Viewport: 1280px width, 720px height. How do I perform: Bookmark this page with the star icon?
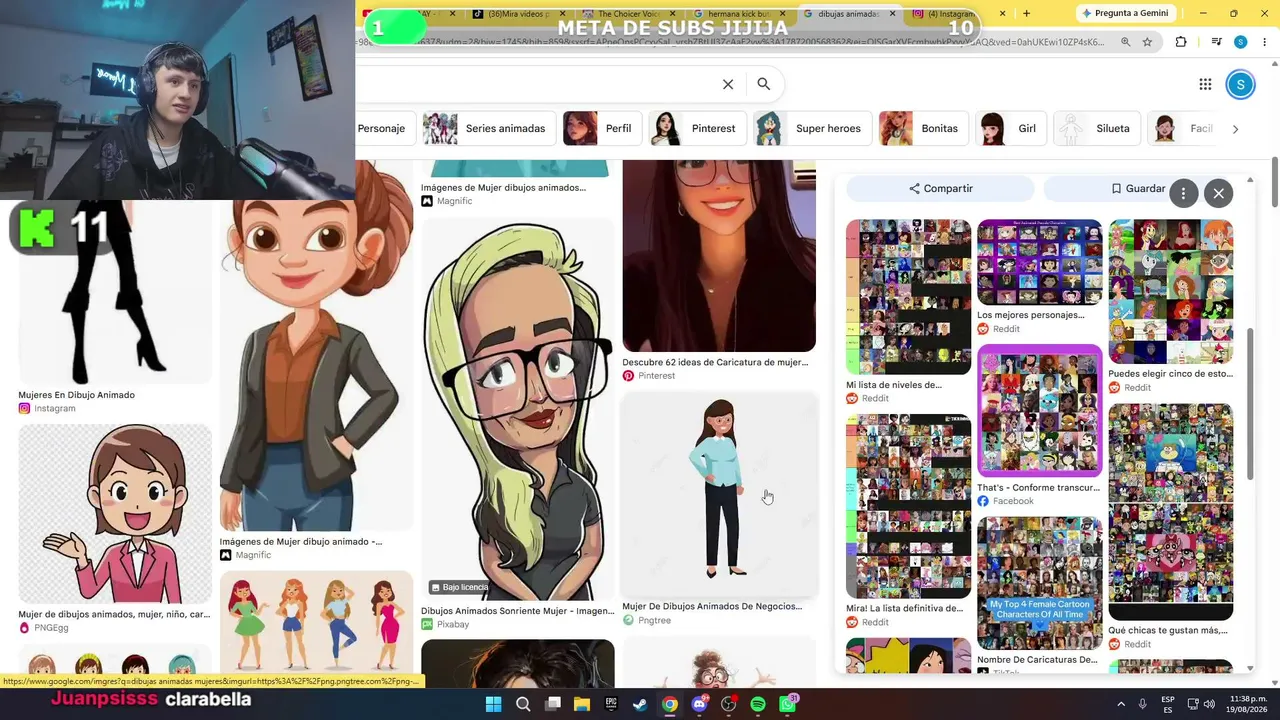click(1147, 42)
